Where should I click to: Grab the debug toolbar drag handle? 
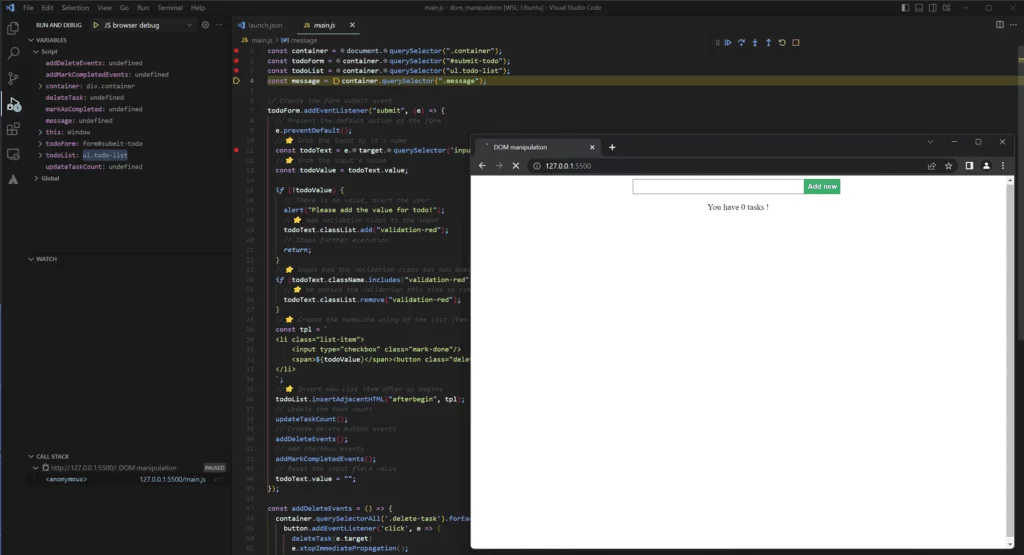pos(717,42)
